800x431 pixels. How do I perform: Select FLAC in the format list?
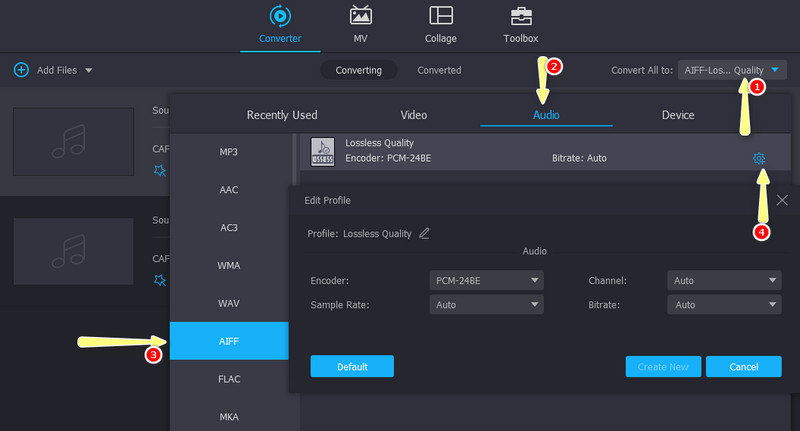pos(229,379)
